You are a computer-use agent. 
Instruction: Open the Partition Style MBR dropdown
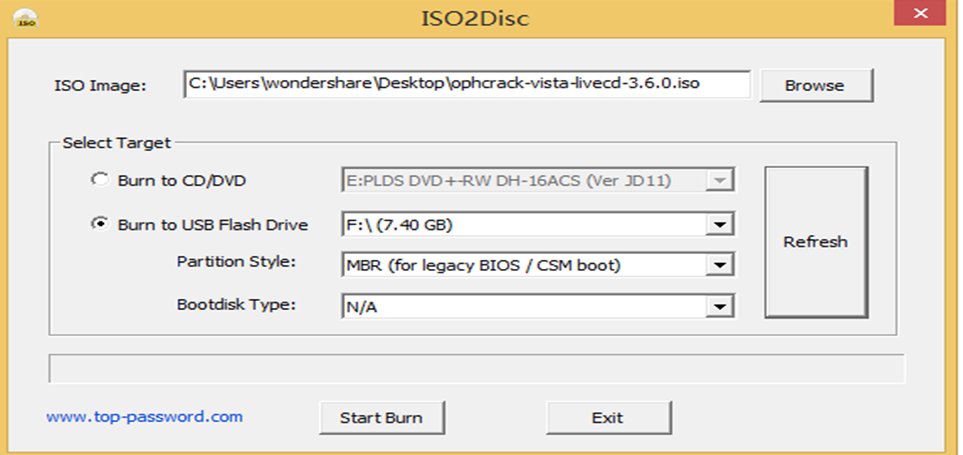[x=718, y=266]
